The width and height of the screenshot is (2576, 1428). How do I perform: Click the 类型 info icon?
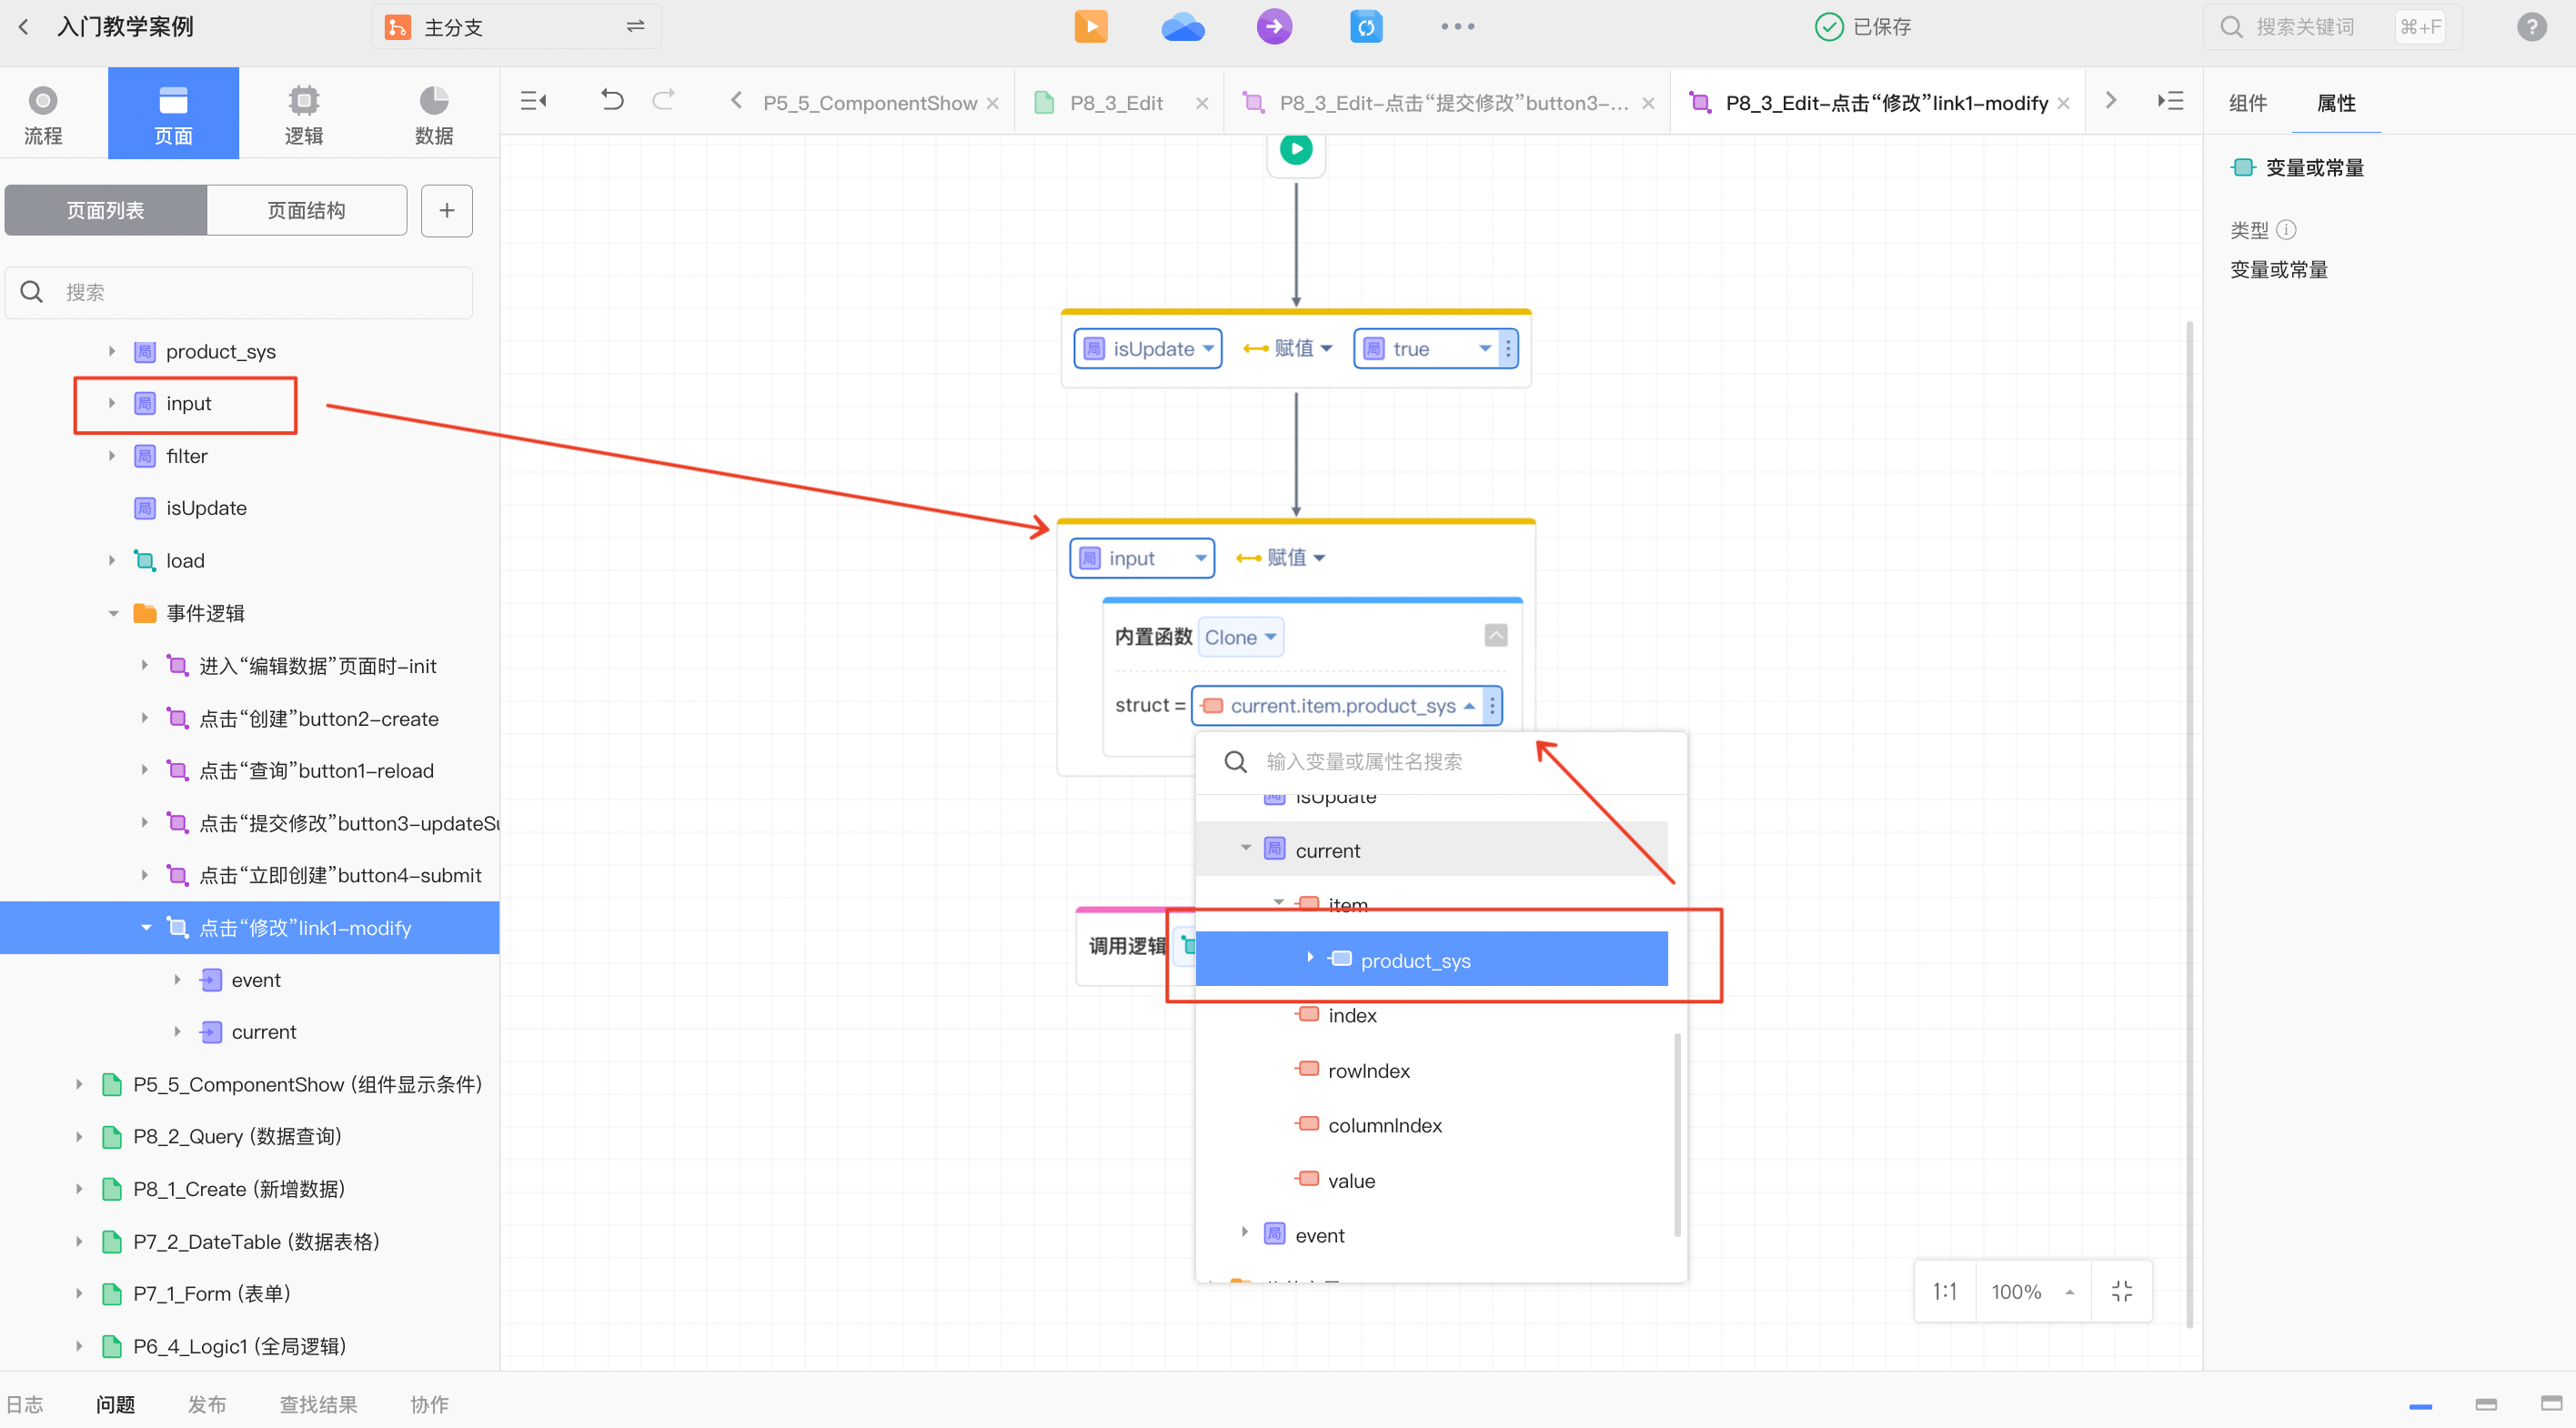pos(2286,230)
